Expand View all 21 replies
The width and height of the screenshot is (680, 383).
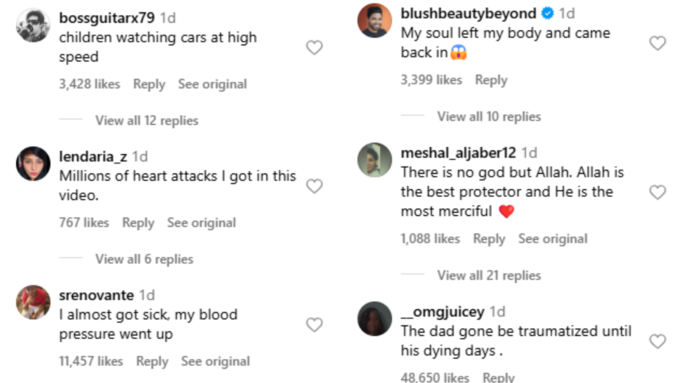pos(489,275)
